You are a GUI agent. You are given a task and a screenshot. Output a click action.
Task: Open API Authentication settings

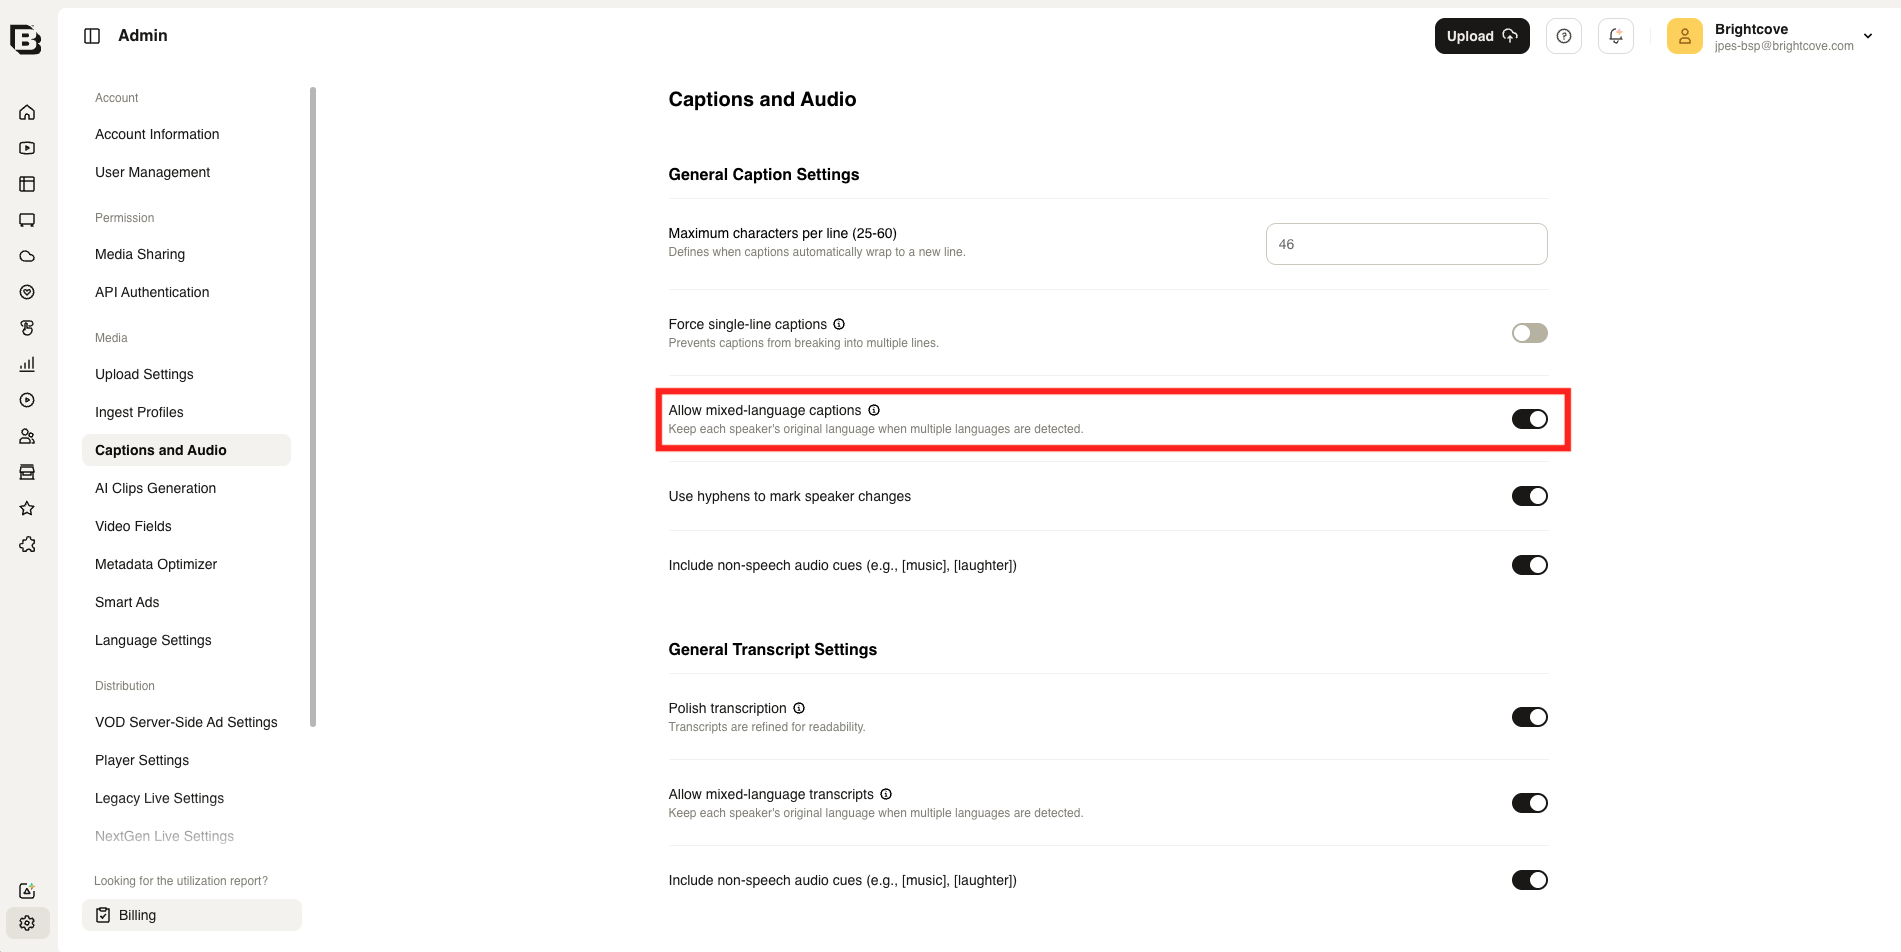pyautogui.click(x=152, y=292)
